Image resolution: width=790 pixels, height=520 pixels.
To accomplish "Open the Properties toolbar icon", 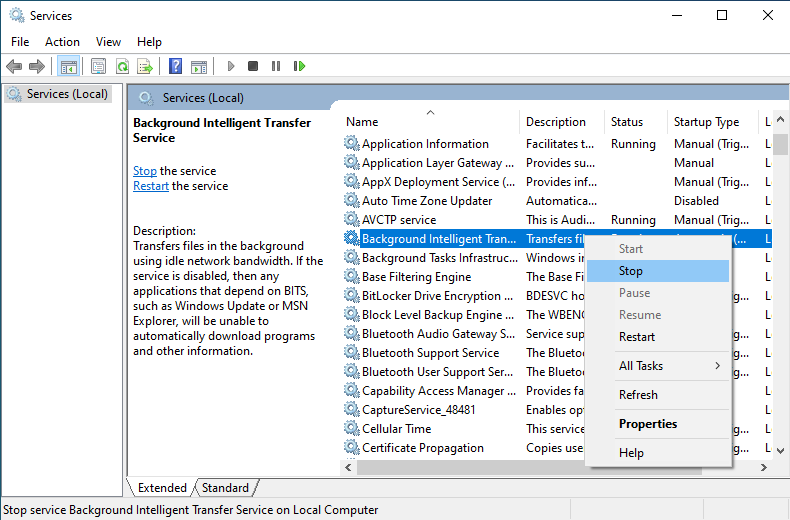I will [98, 66].
